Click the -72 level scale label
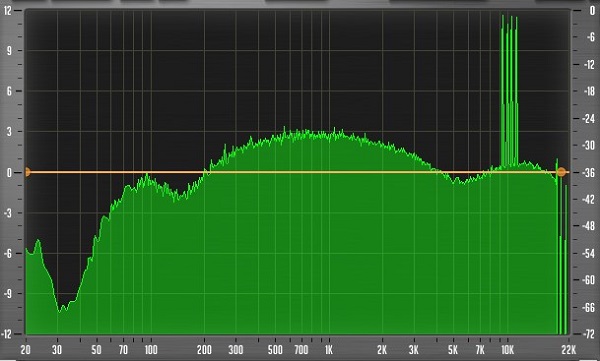 point(589,334)
